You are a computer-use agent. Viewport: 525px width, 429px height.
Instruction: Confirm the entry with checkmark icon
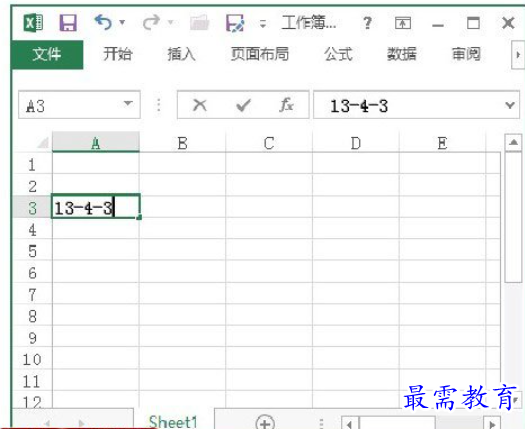tap(243, 105)
